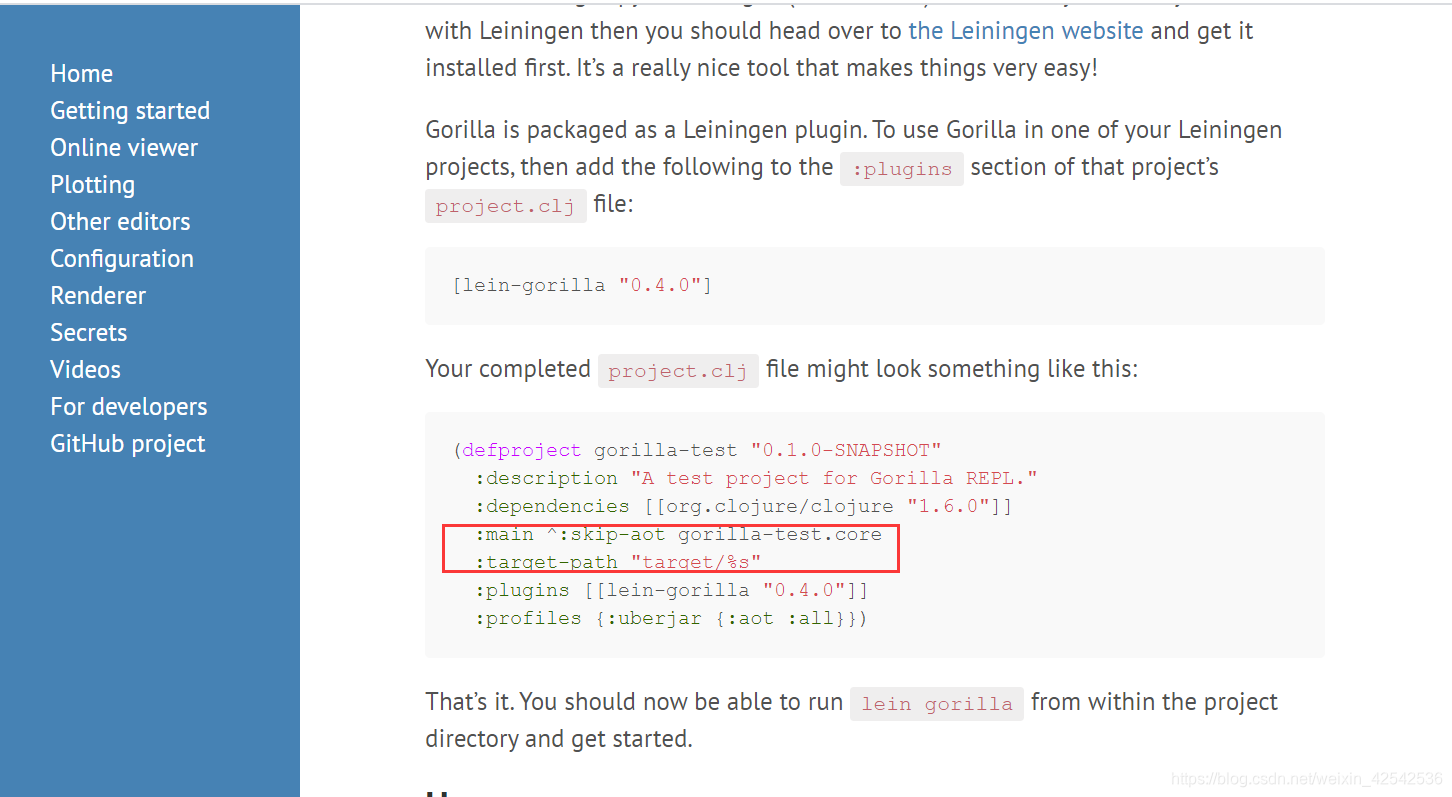Click the :dependencies code line
The width and height of the screenshot is (1452, 797).
[744, 507]
